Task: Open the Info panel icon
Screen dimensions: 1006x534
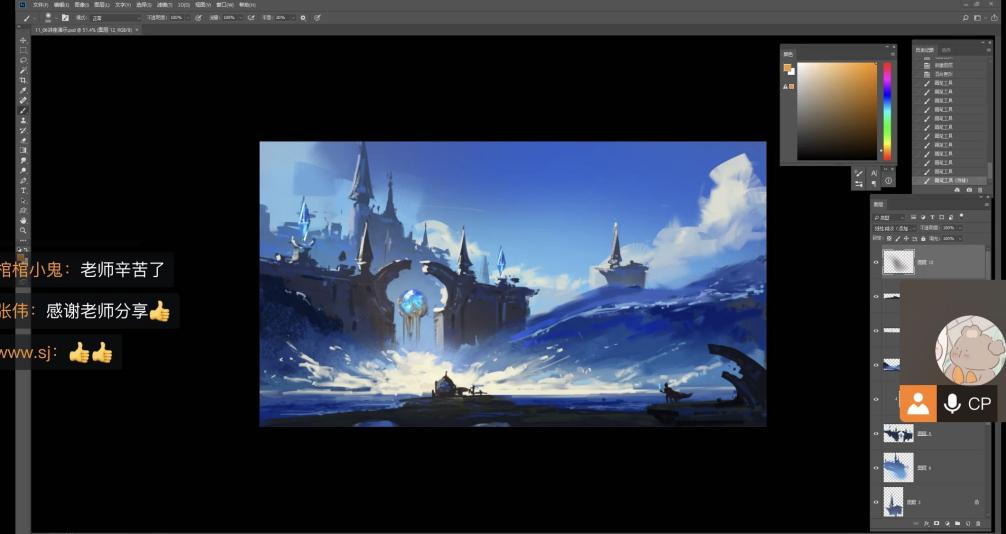Action: click(889, 181)
